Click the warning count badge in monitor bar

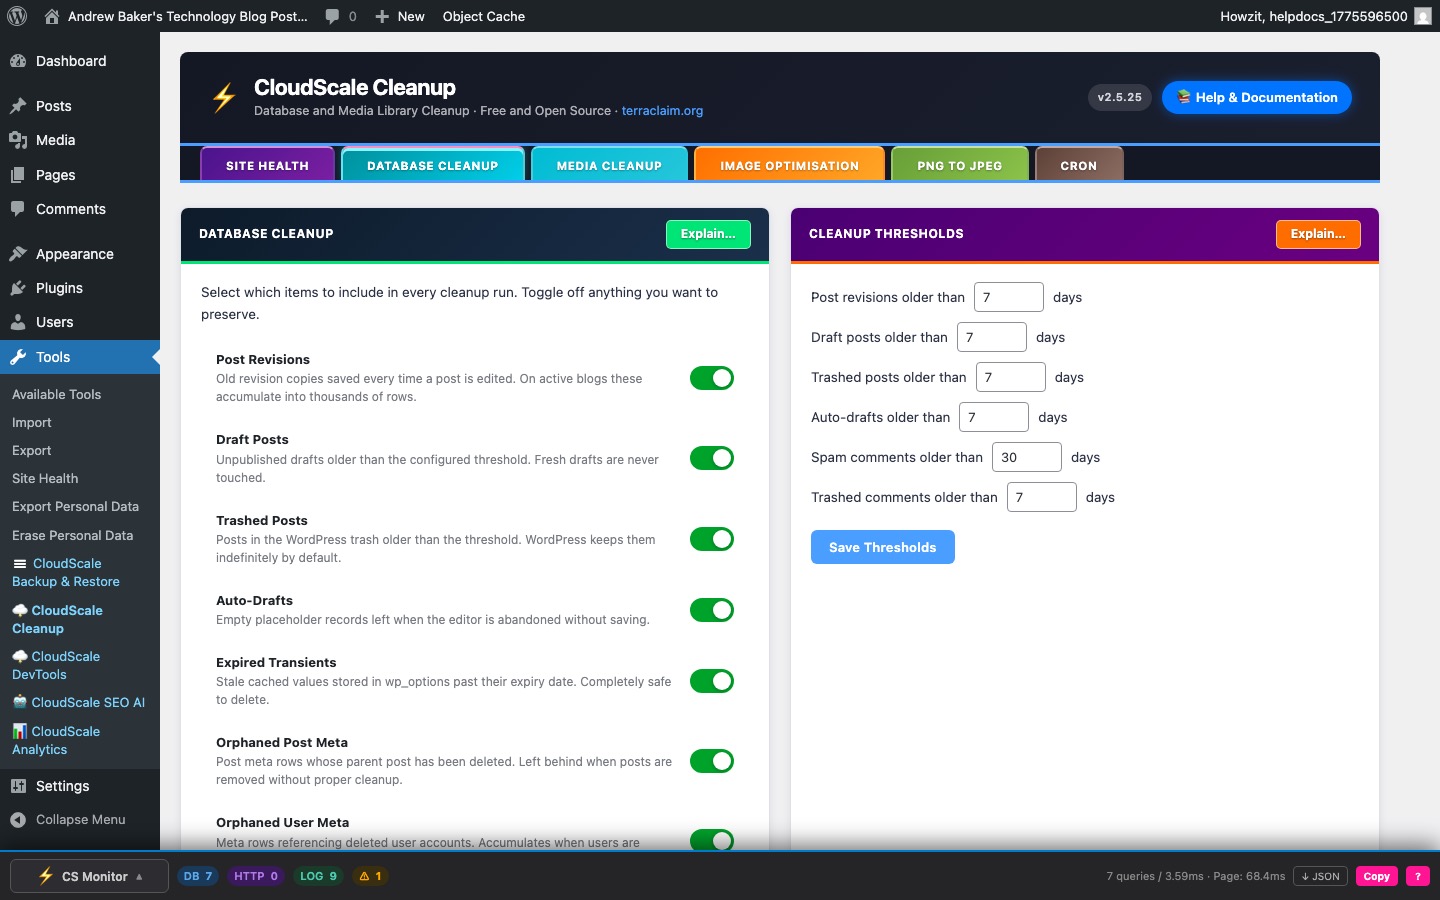[x=371, y=876]
